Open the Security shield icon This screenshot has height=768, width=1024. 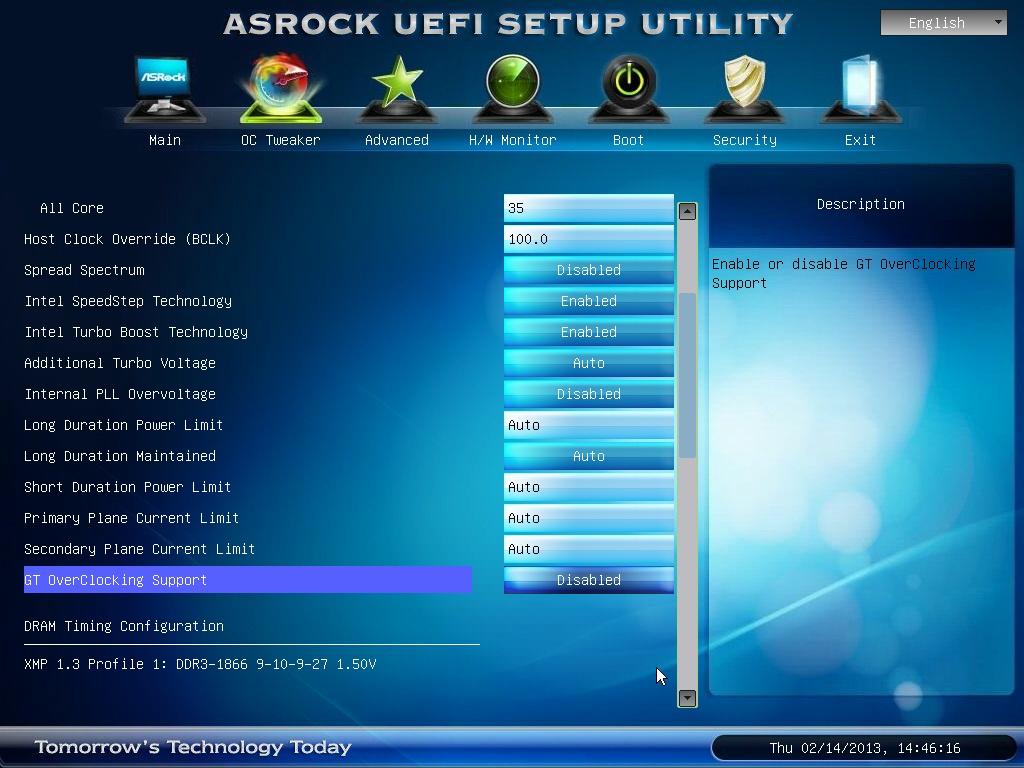coord(744,88)
